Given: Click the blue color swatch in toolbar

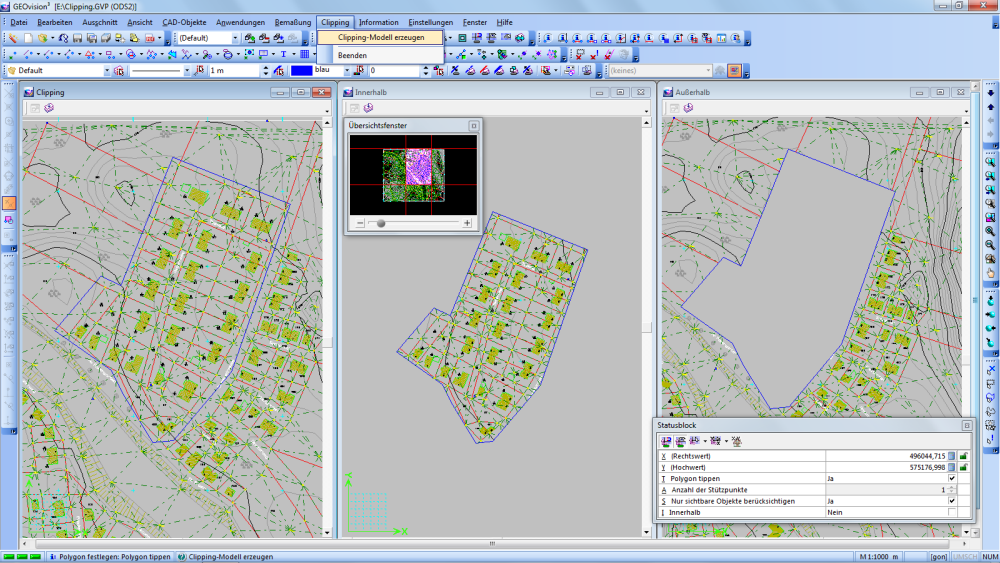Looking at the screenshot, I should (x=301, y=71).
